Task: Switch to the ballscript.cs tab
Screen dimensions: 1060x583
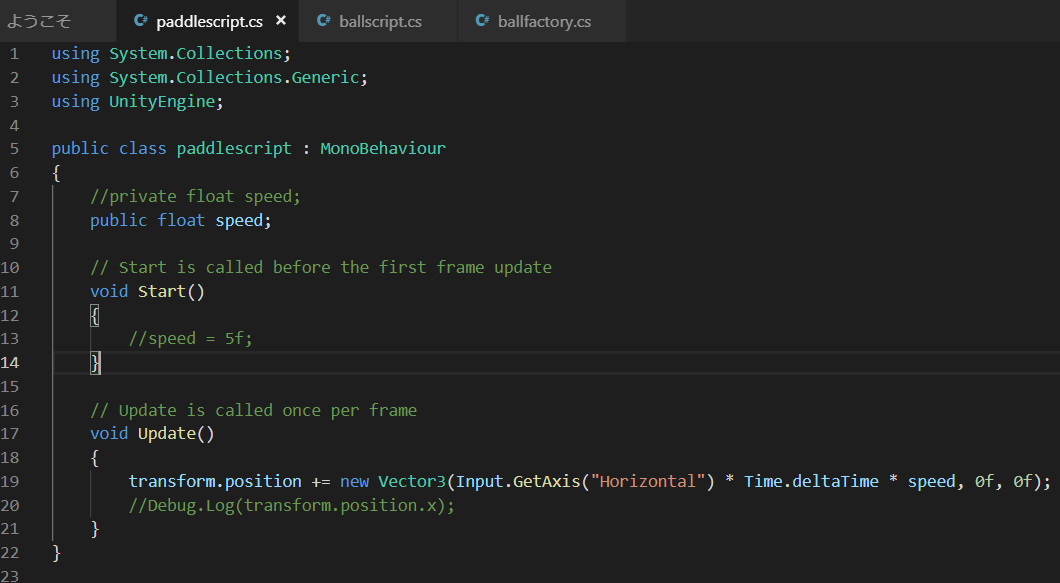Action: pos(380,21)
